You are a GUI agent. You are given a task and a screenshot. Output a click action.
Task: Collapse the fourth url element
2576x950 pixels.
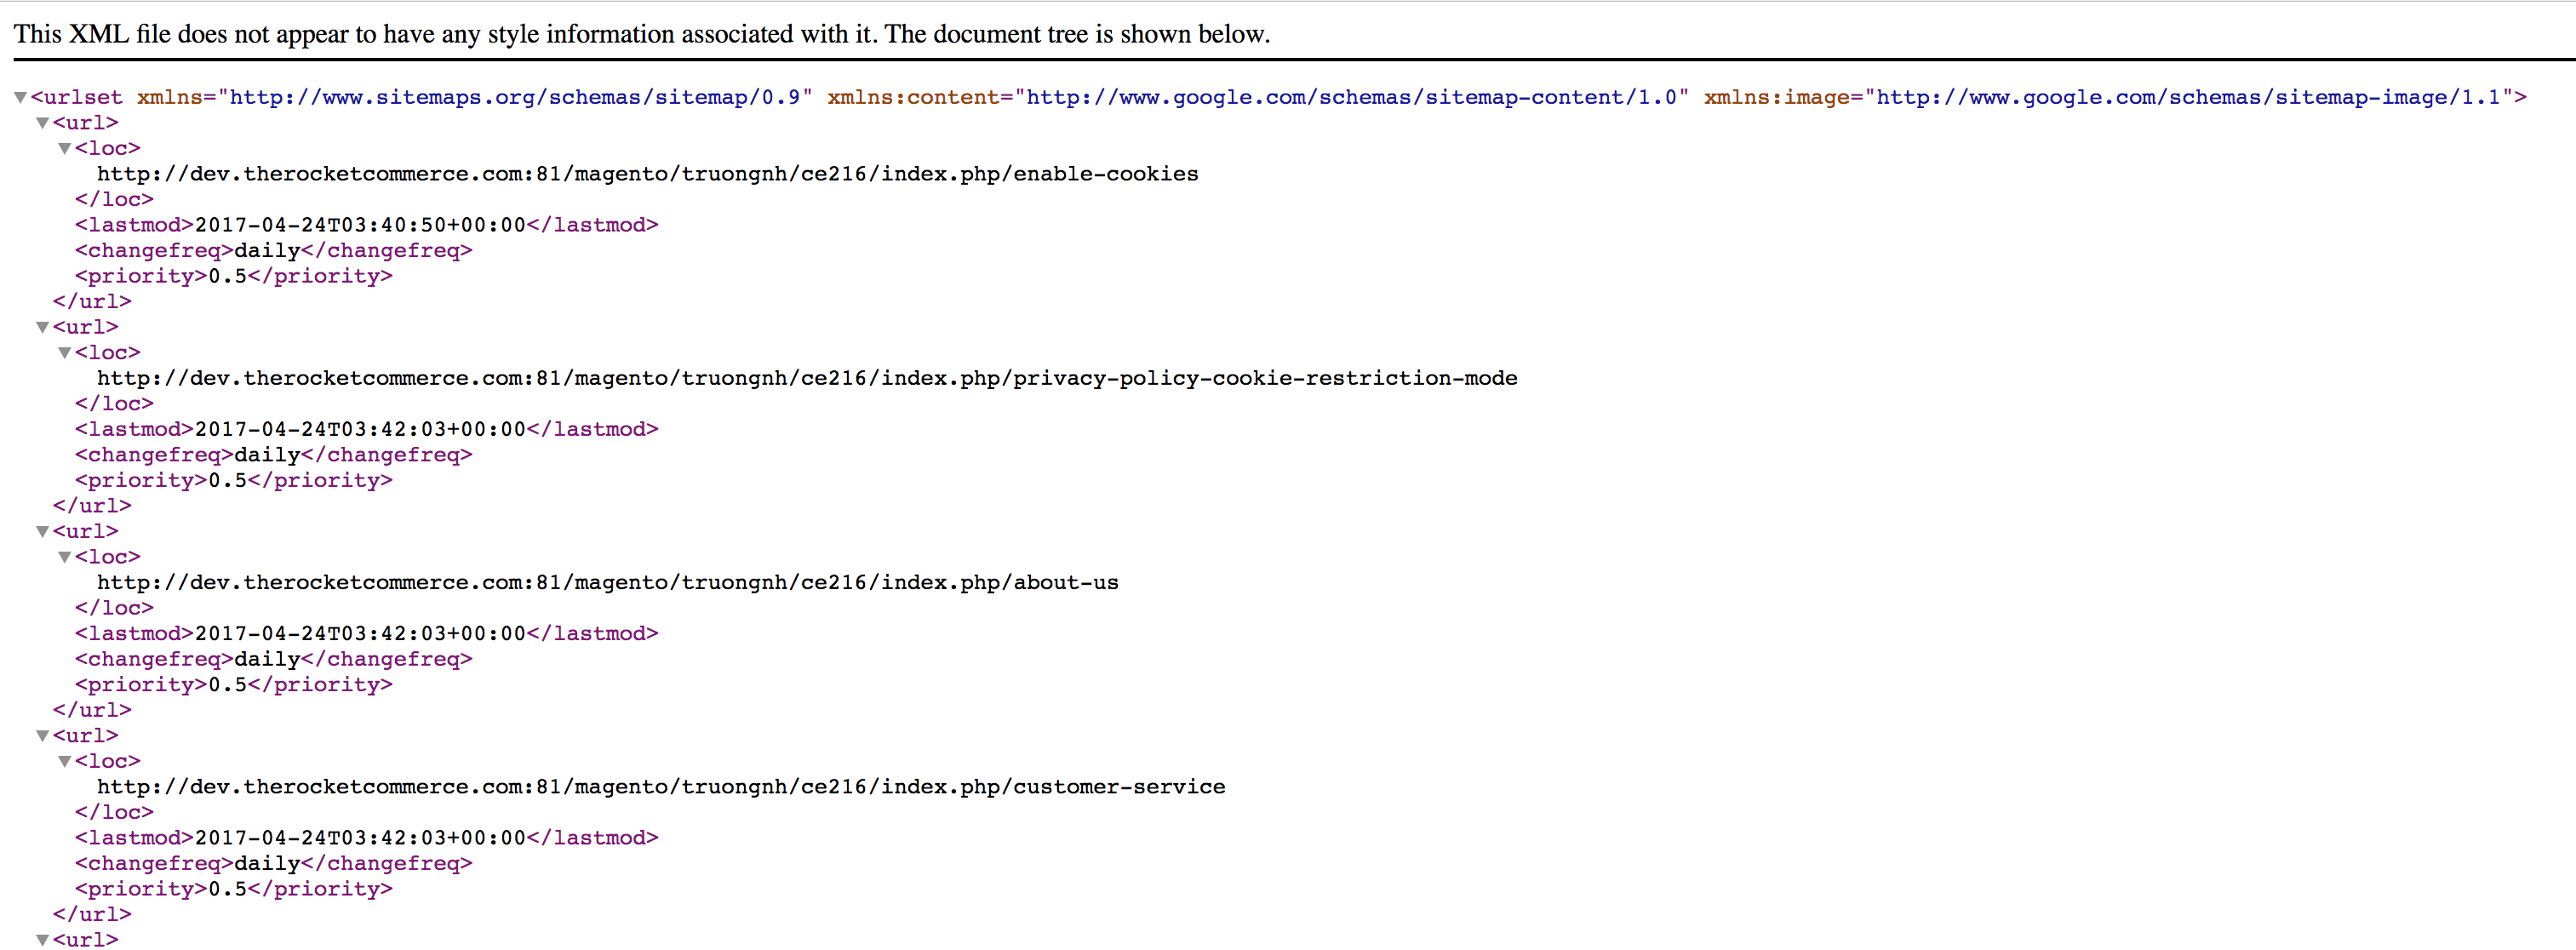tap(42, 736)
